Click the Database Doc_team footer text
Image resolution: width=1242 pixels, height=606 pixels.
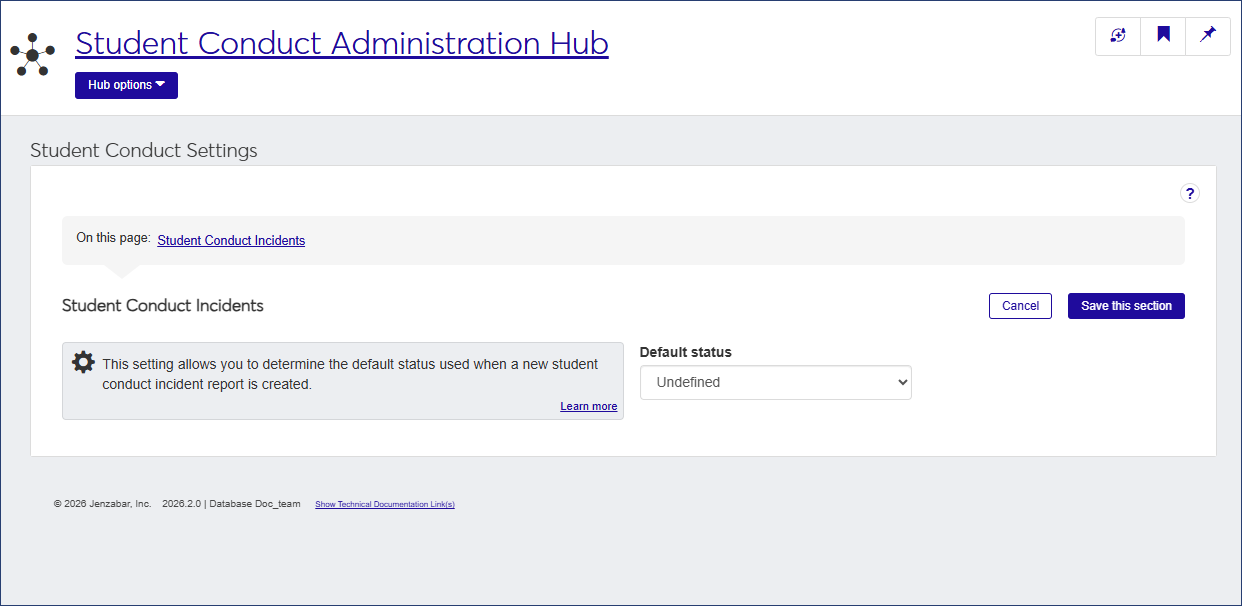[255, 504]
